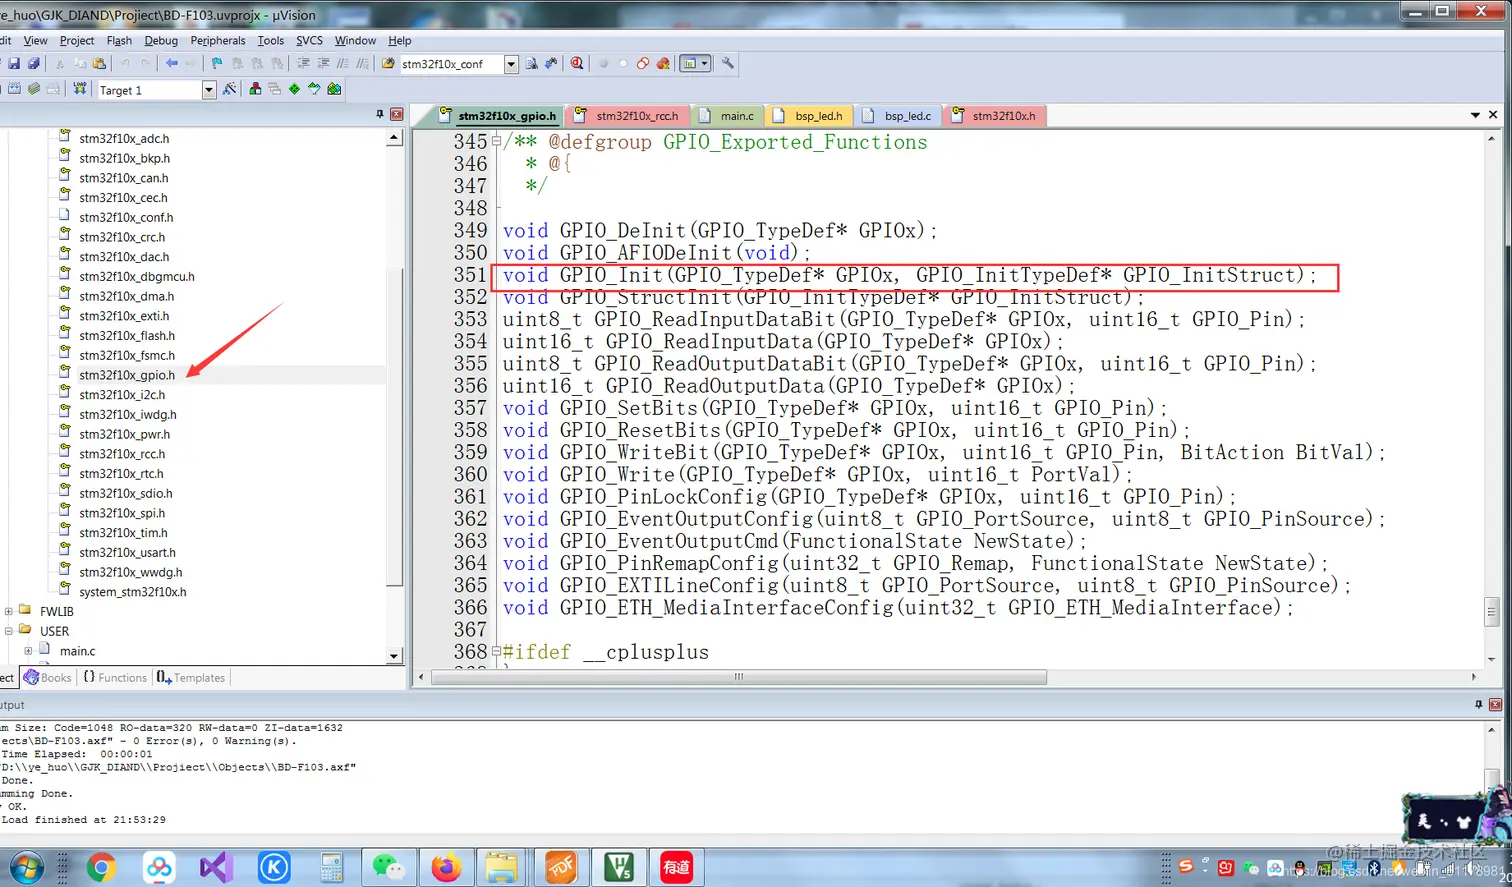Switch to the stm32f10x_rcc.h tab
Image resolution: width=1512 pixels, height=887 pixels.
(x=627, y=116)
